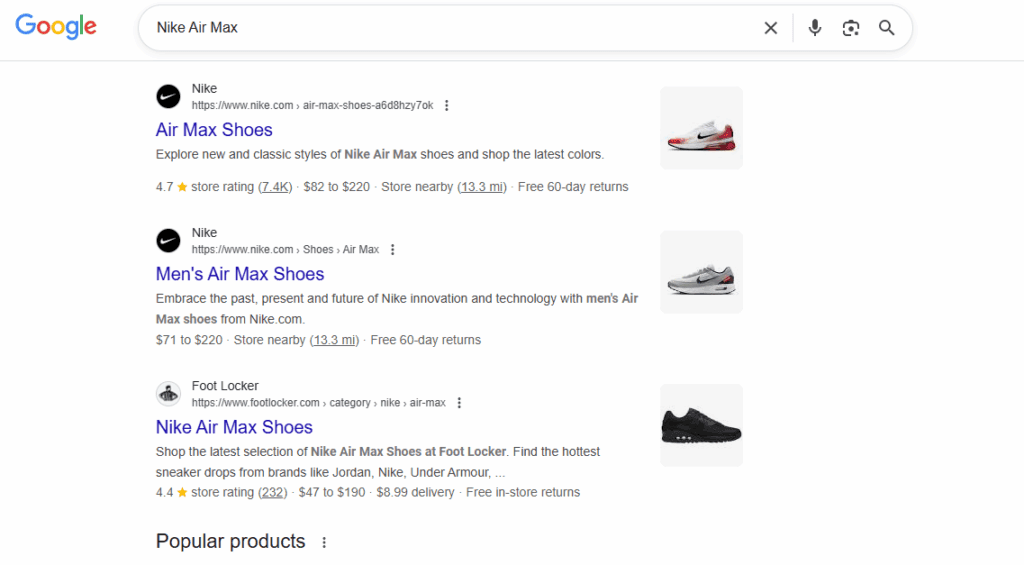
Task: Click the red and white shoe thumbnail
Action: pos(701,128)
